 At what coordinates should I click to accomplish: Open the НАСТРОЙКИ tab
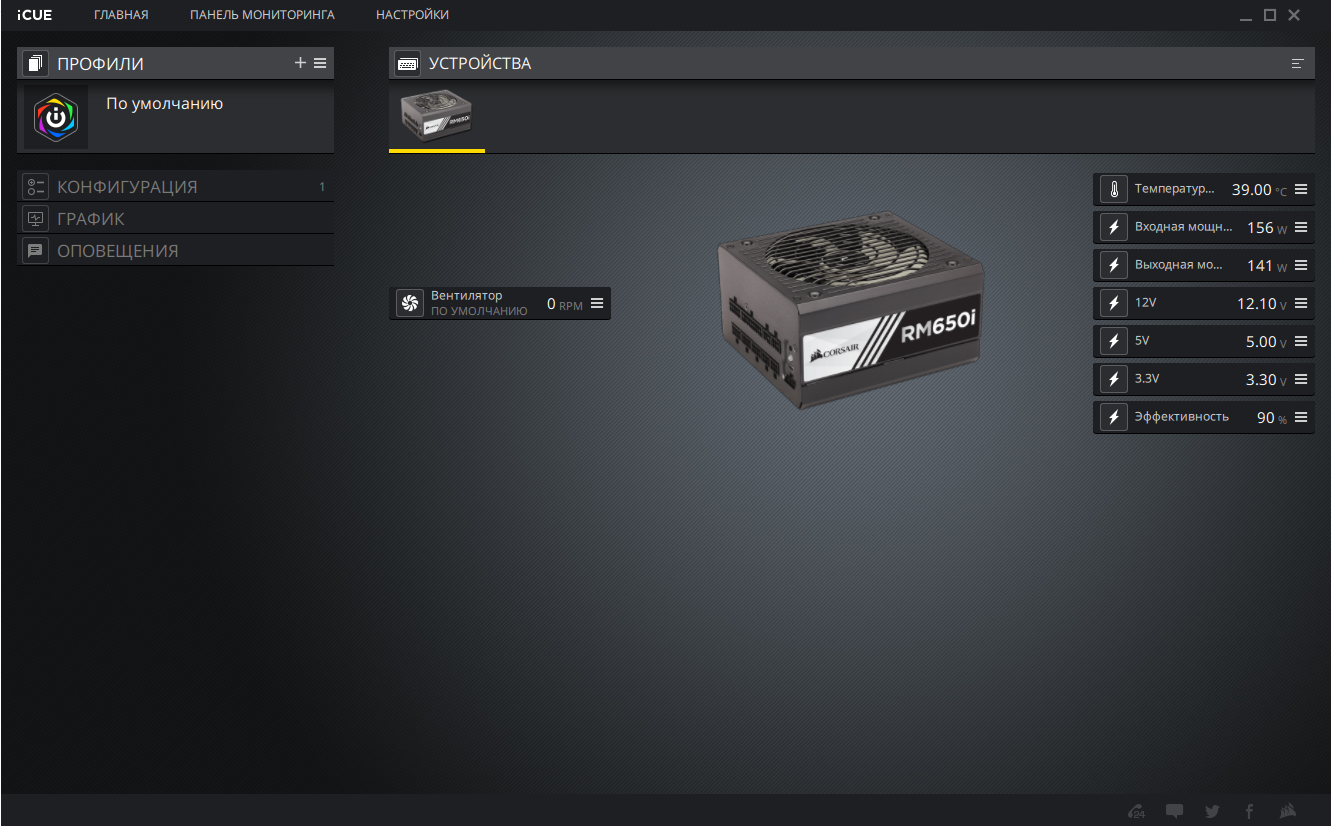(x=412, y=15)
